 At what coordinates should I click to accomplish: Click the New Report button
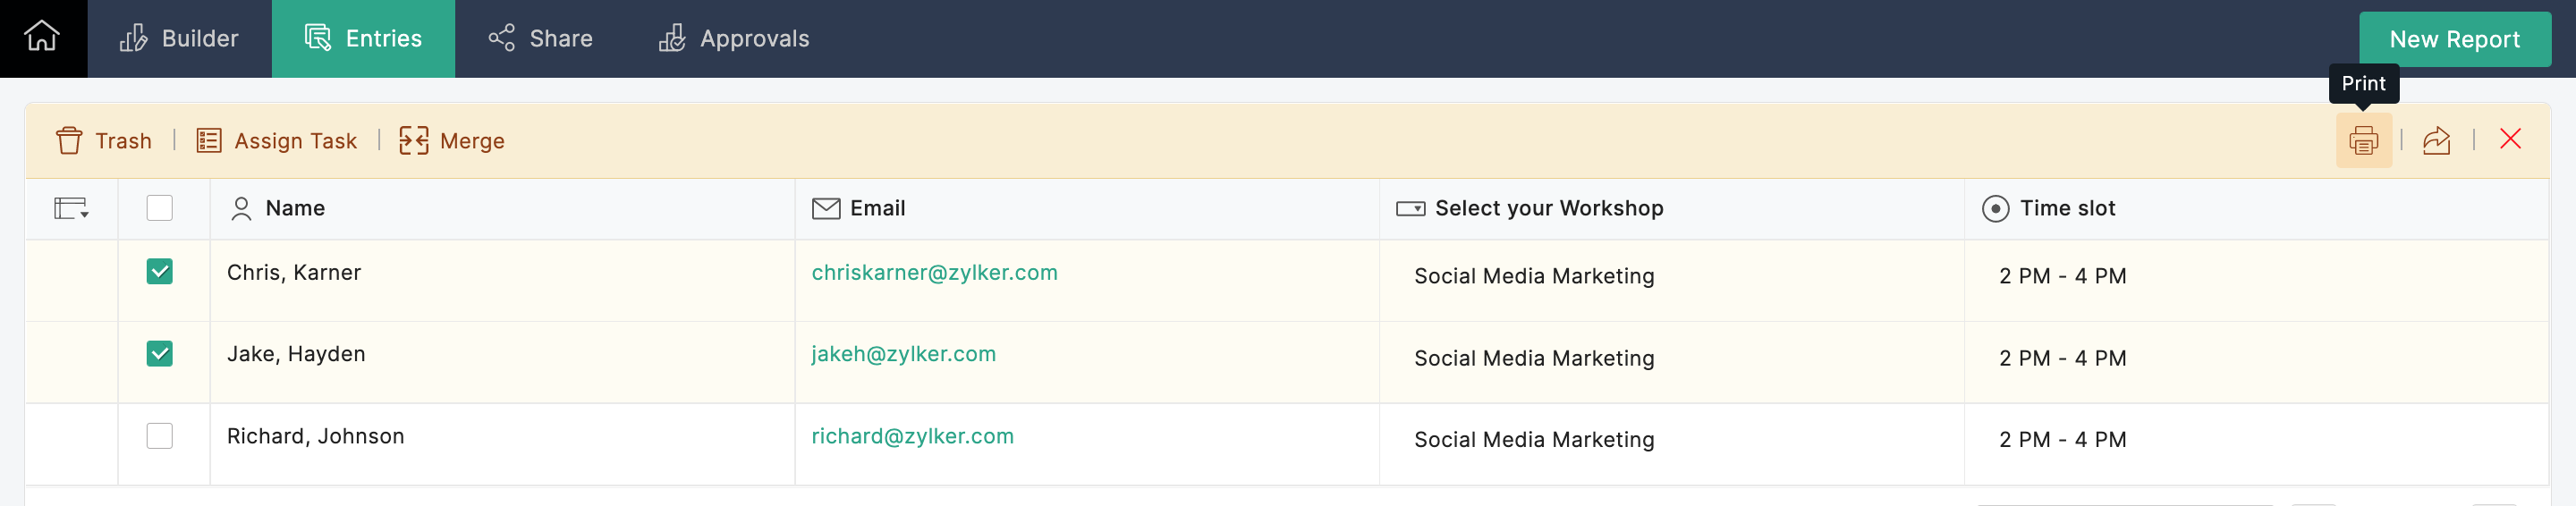click(x=2454, y=40)
